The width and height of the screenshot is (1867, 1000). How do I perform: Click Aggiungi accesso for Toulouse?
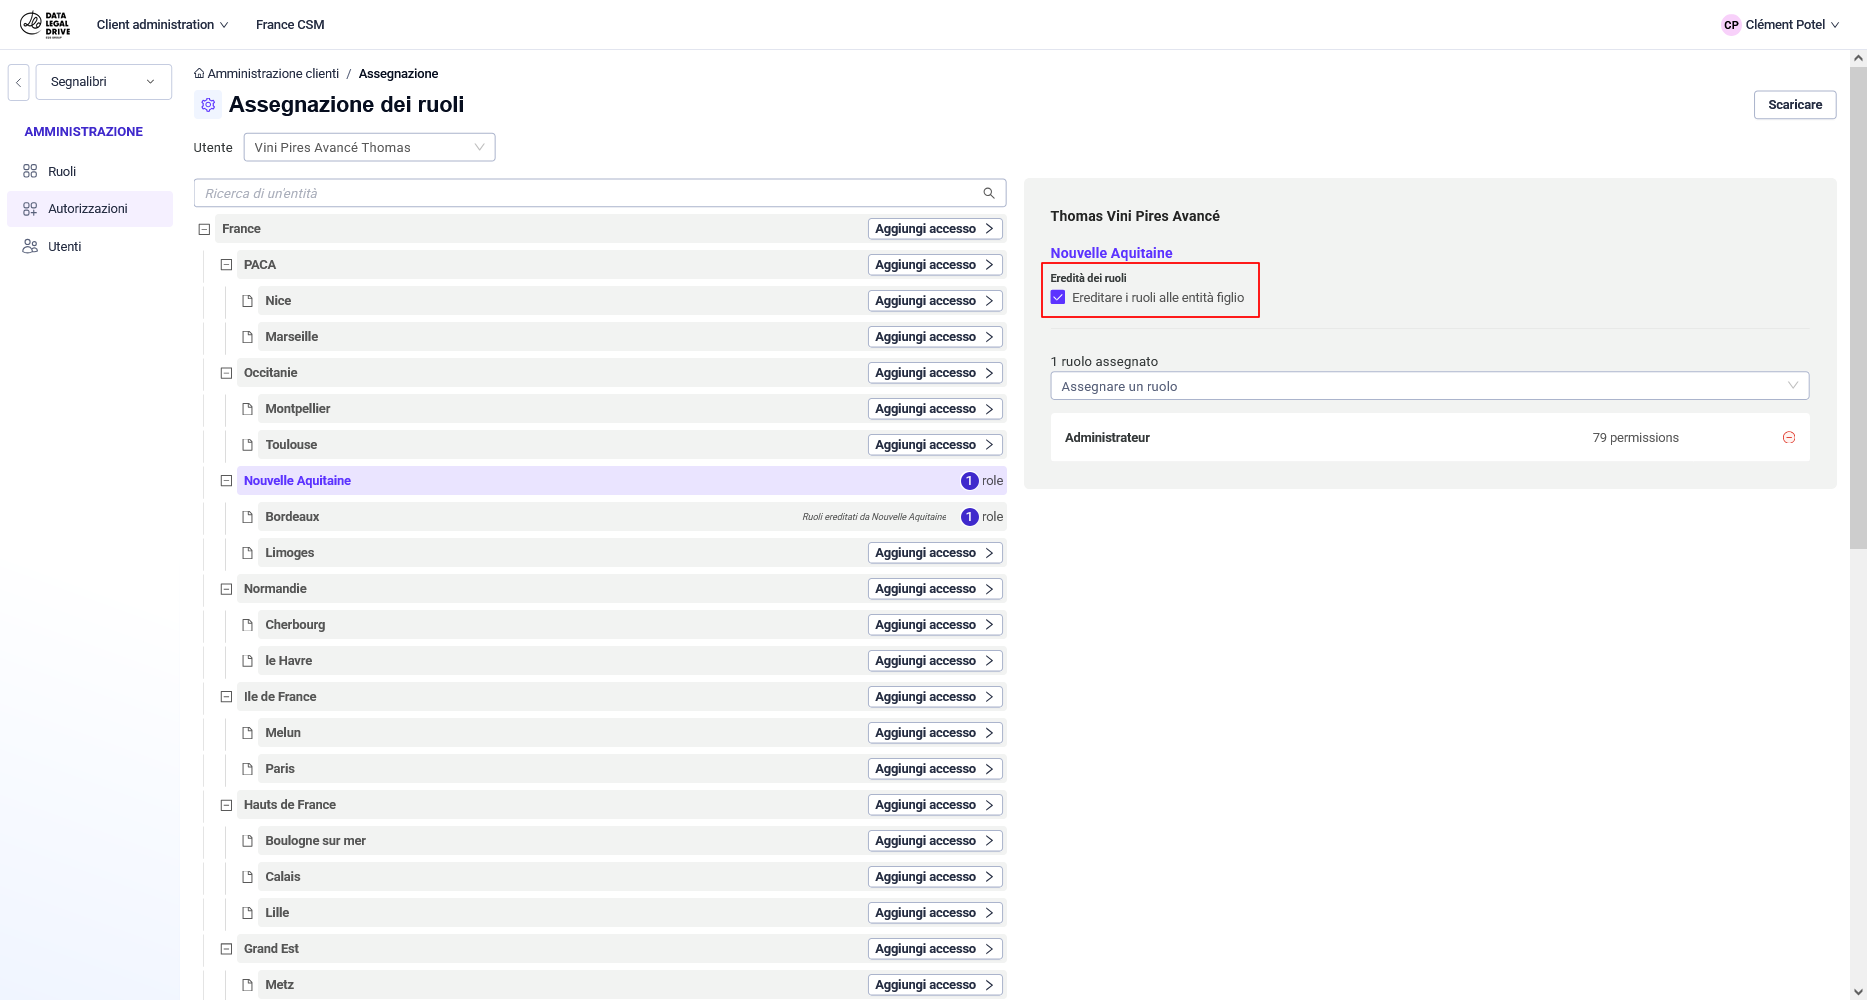pyautogui.click(x=935, y=445)
